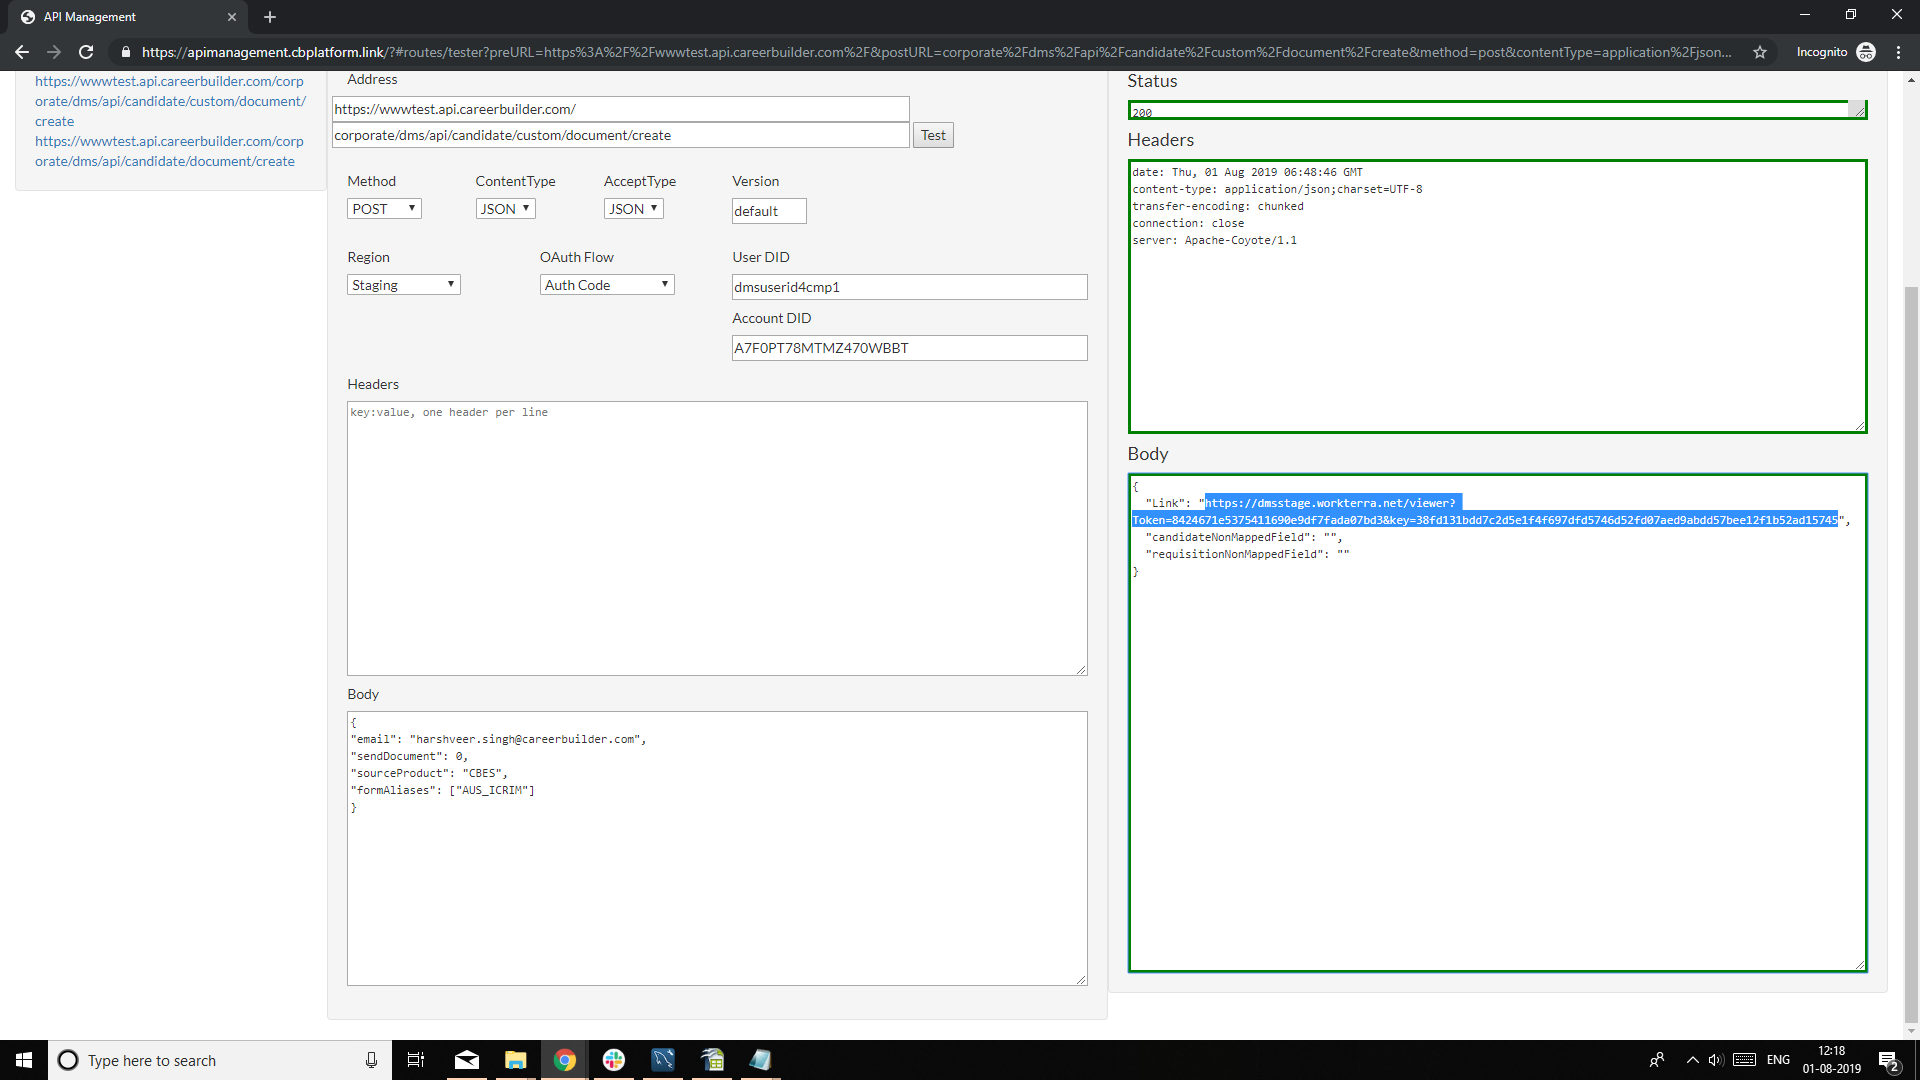Open the AcceptType JSON dropdown
Image resolution: width=1920 pixels, height=1080 pixels.
click(633, 208)
